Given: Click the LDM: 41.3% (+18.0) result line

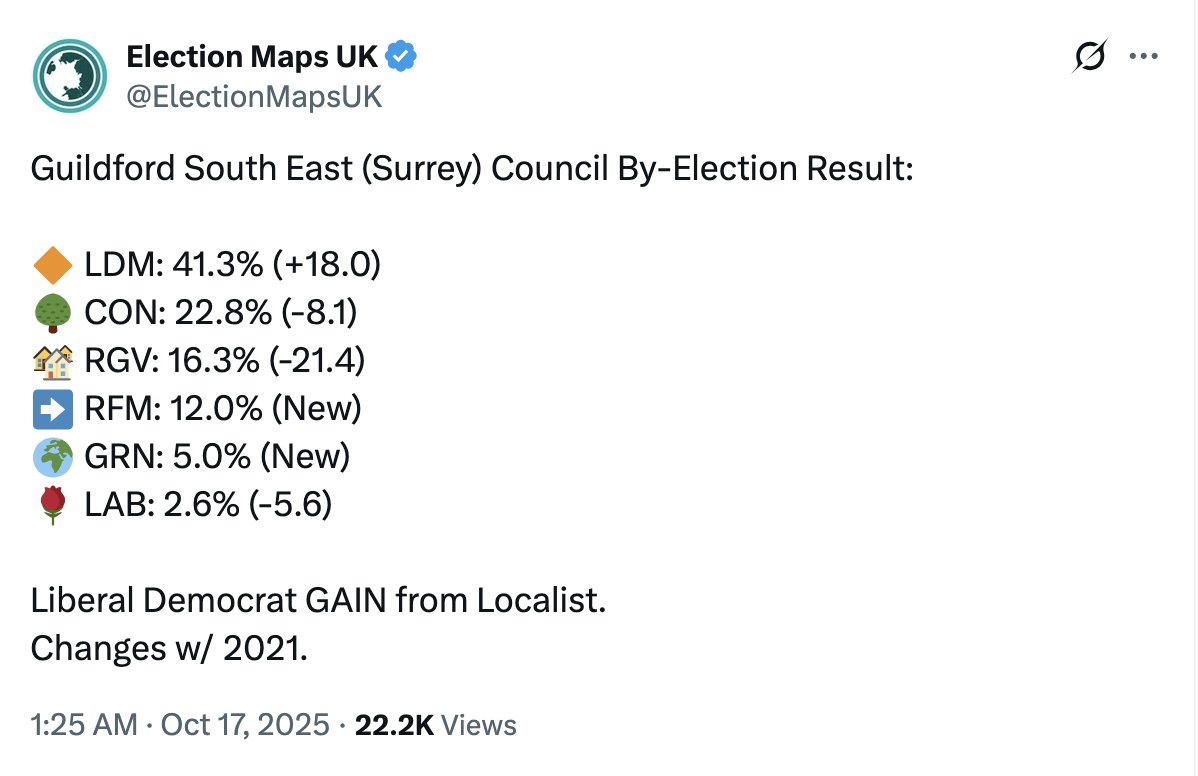Looking at the screenshot, I should (x=233, y=265).
